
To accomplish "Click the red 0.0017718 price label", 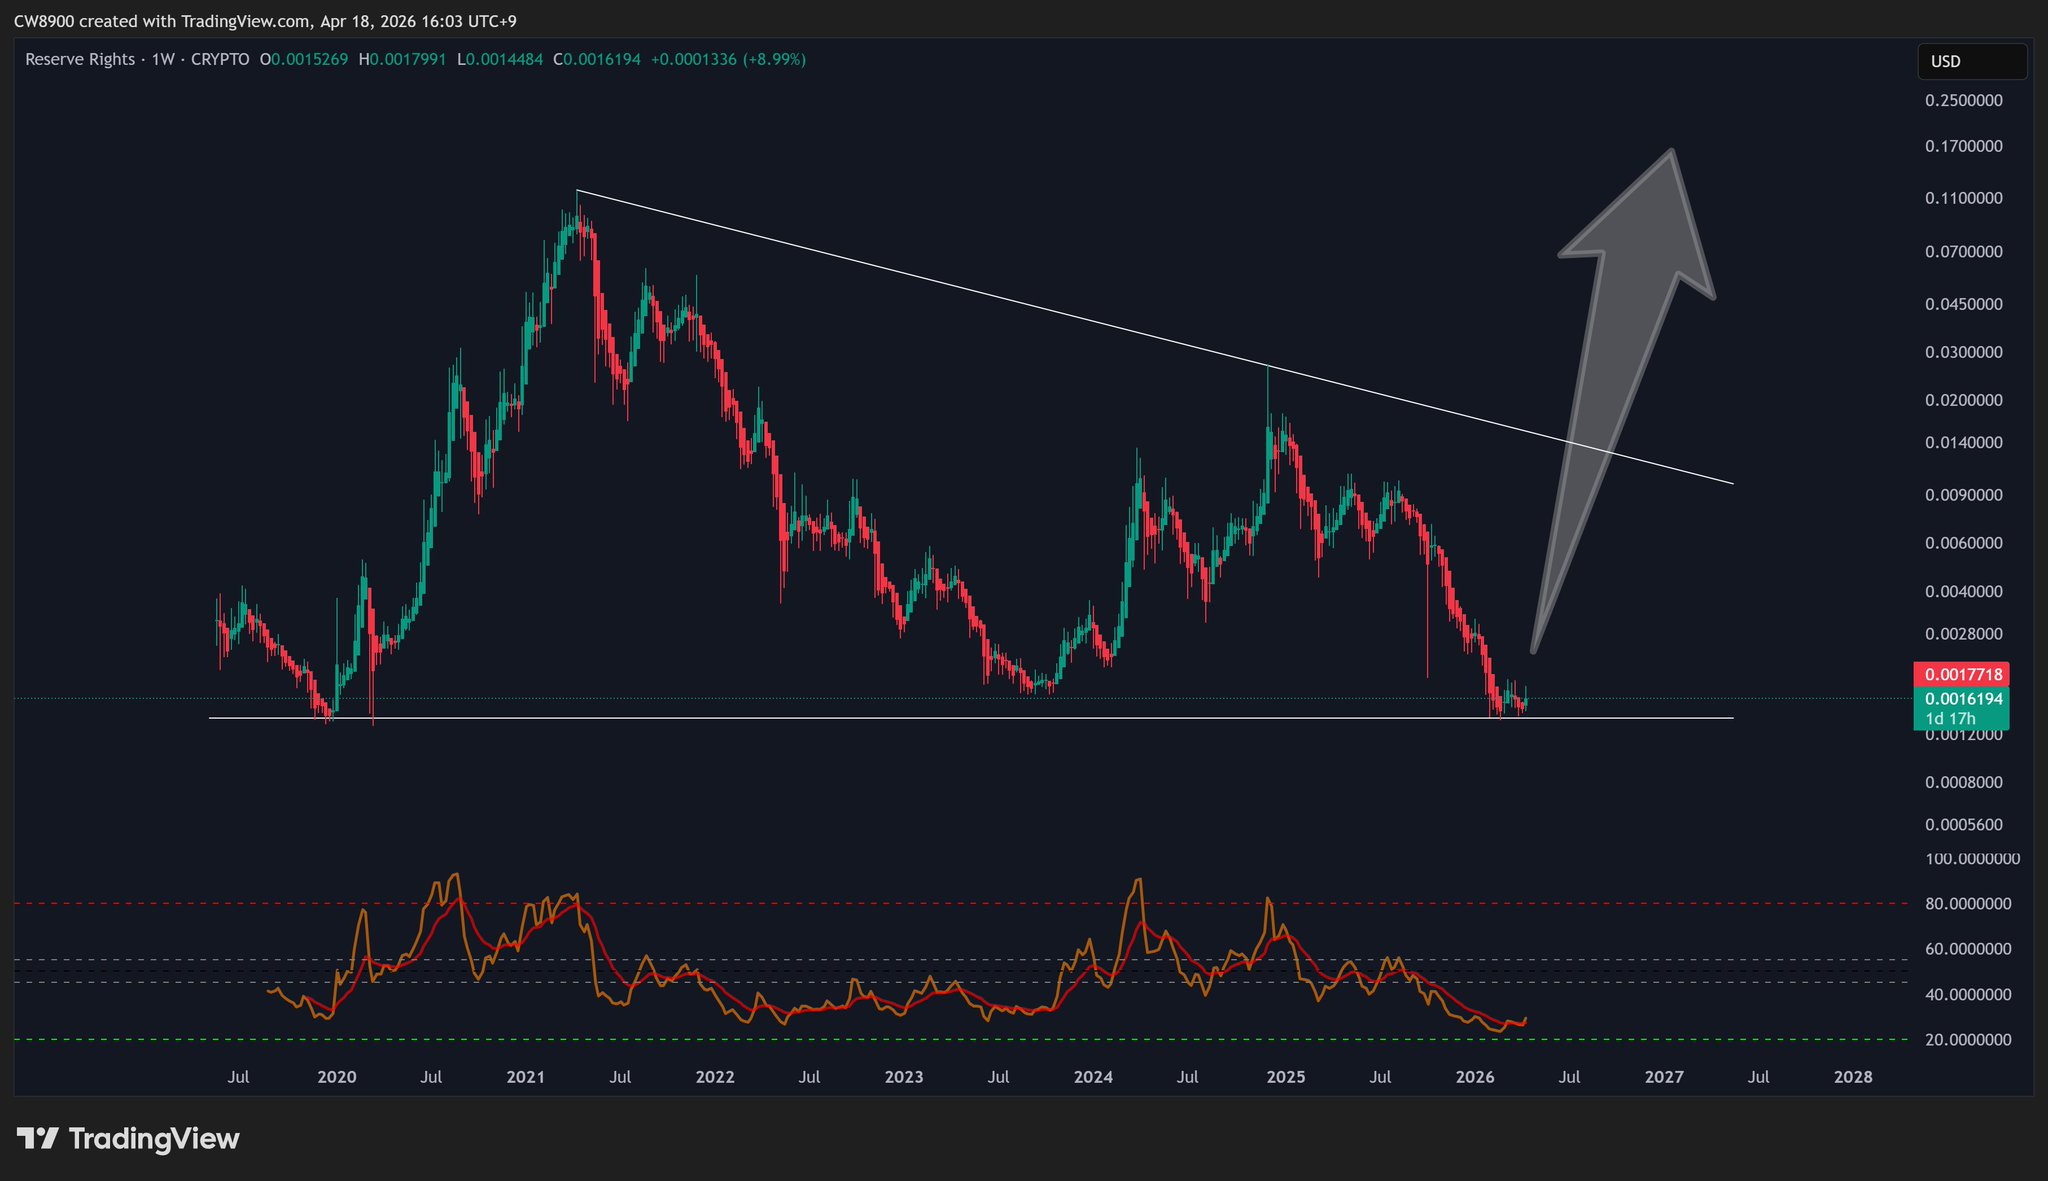I will click(1960, 674).
